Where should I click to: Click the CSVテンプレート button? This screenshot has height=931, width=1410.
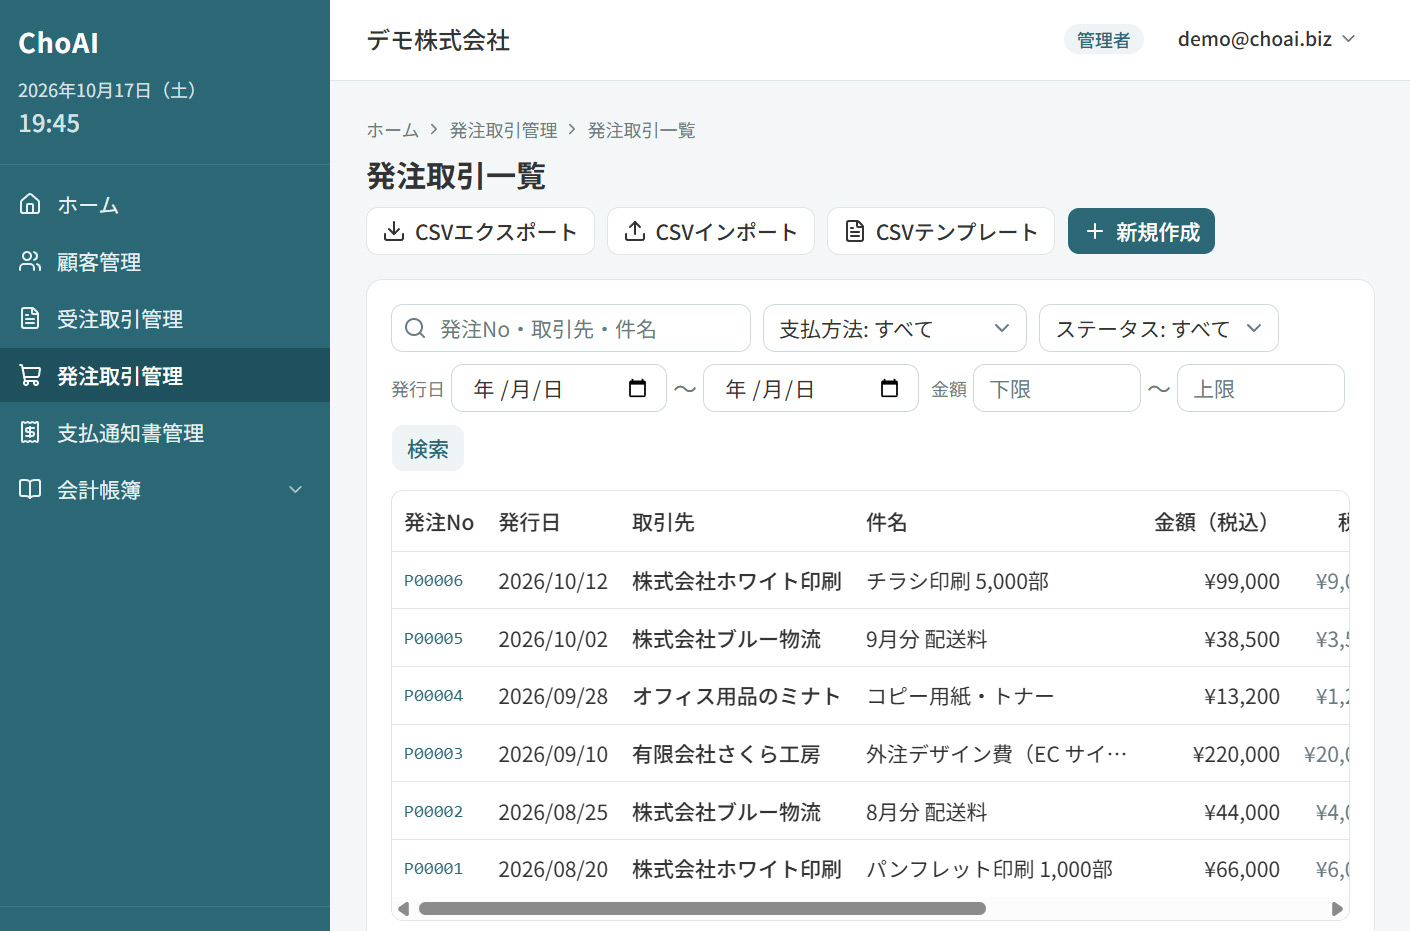point(941,231)
